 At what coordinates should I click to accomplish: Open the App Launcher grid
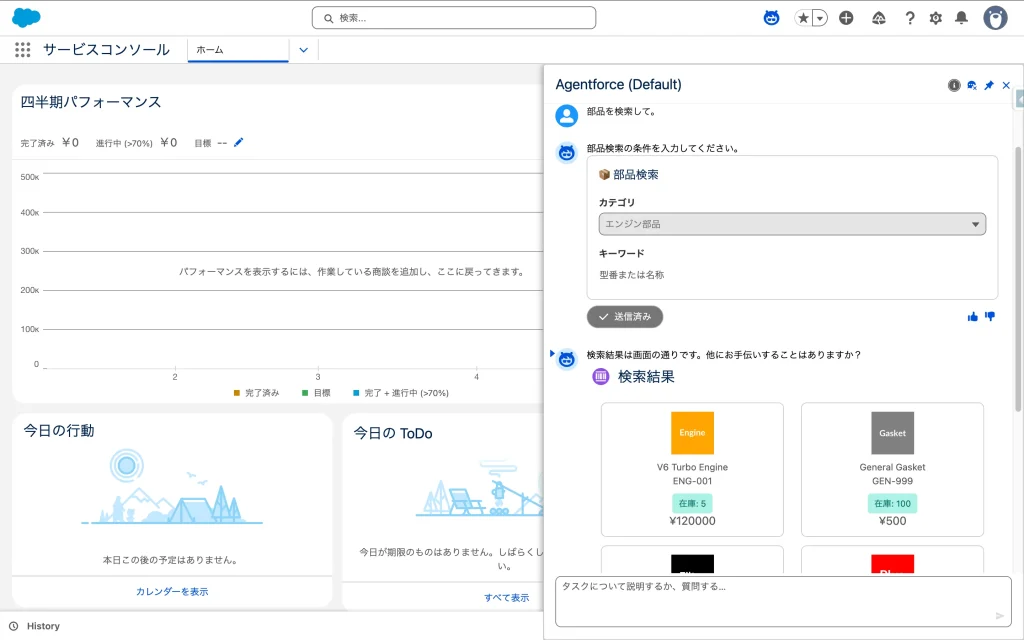click(23, 50)
